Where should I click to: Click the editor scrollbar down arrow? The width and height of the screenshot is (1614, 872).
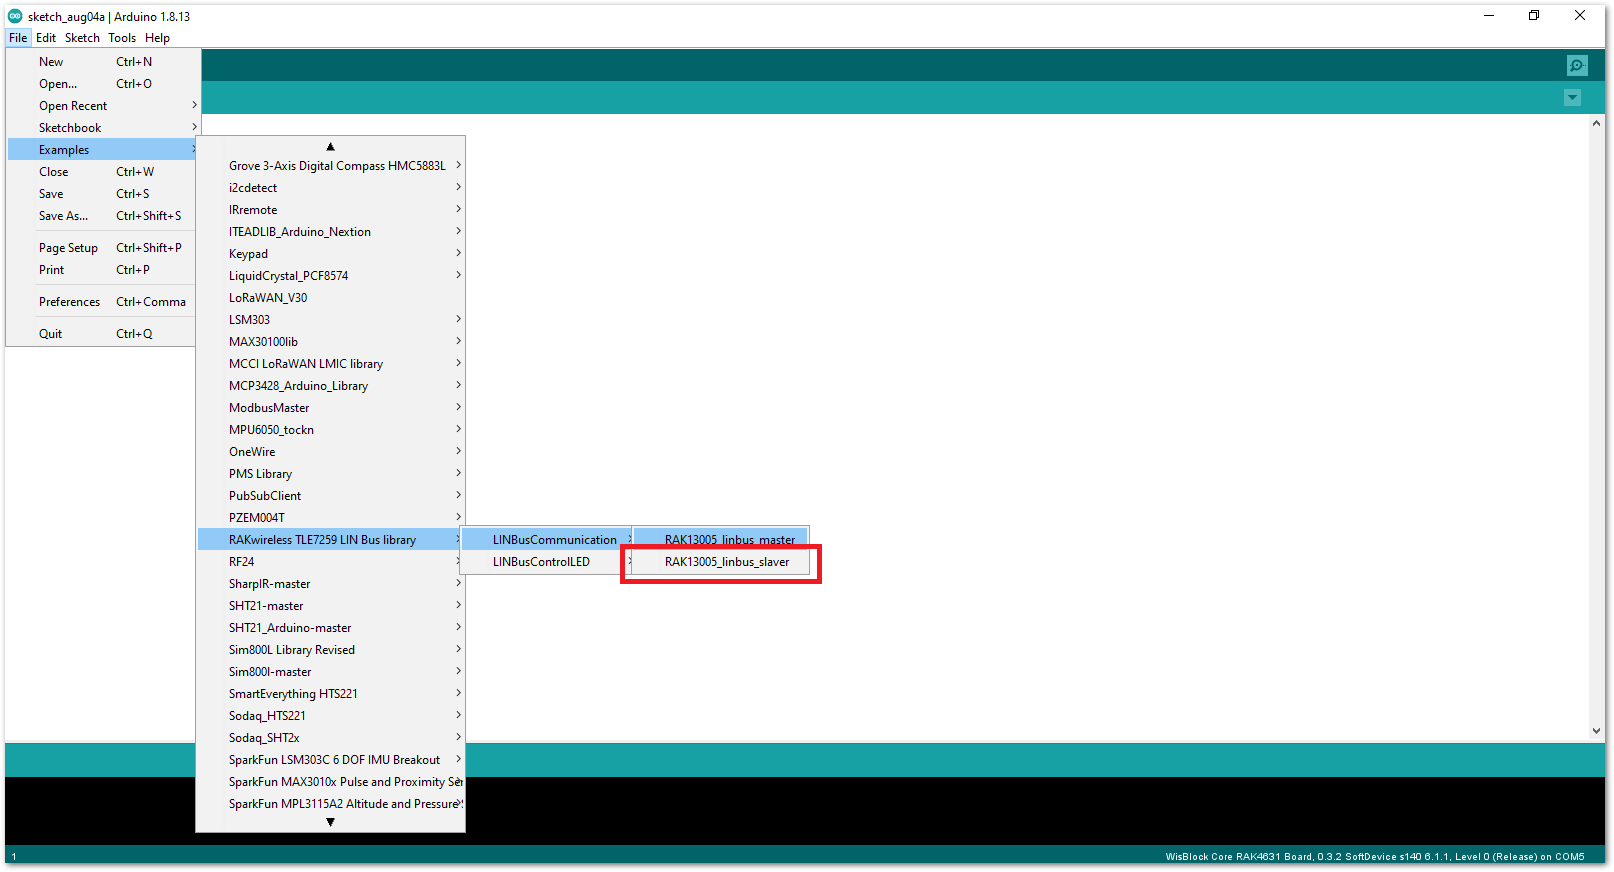[x=1596, y=731]
